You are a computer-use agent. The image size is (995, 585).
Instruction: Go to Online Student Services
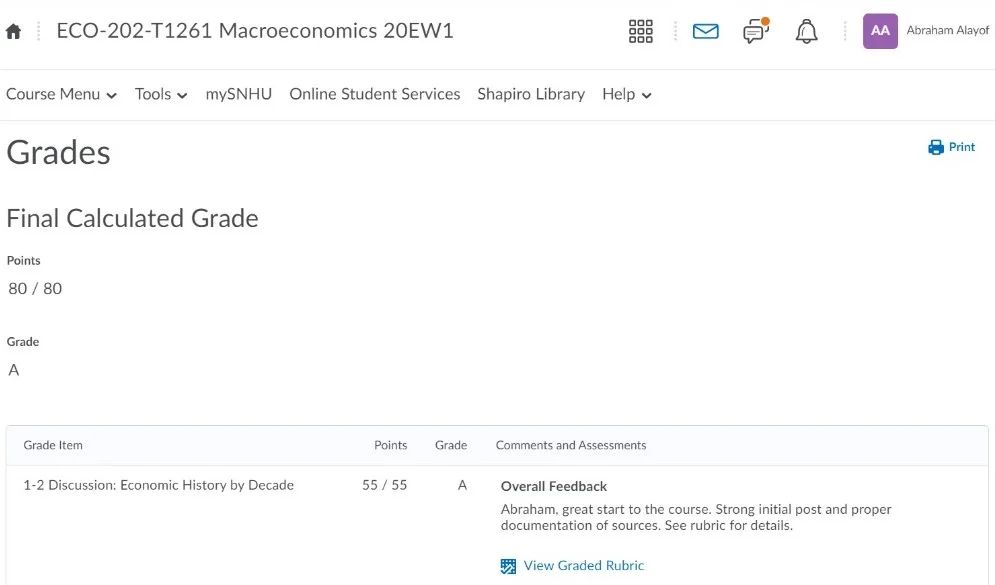click(x=374, y=94)
